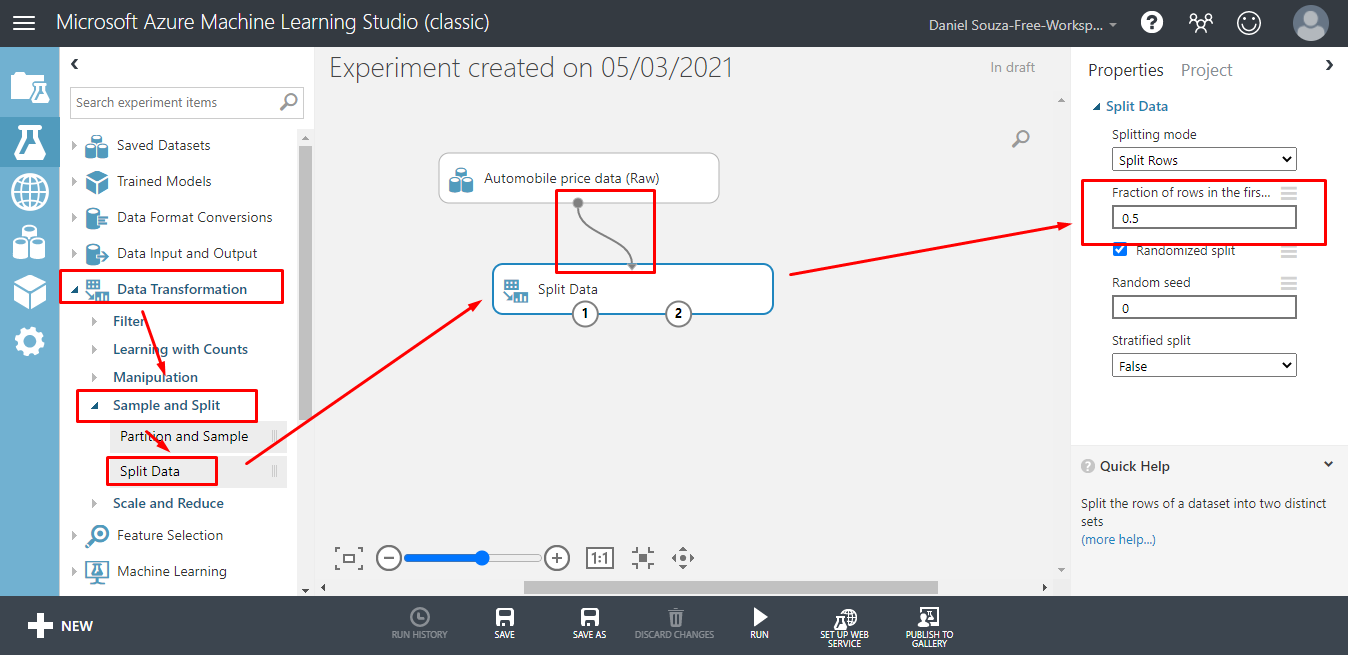This screenshot has width=1348, height=655.
Task: Toggle the Randomized split checkbox
Action: (1120, 250)
